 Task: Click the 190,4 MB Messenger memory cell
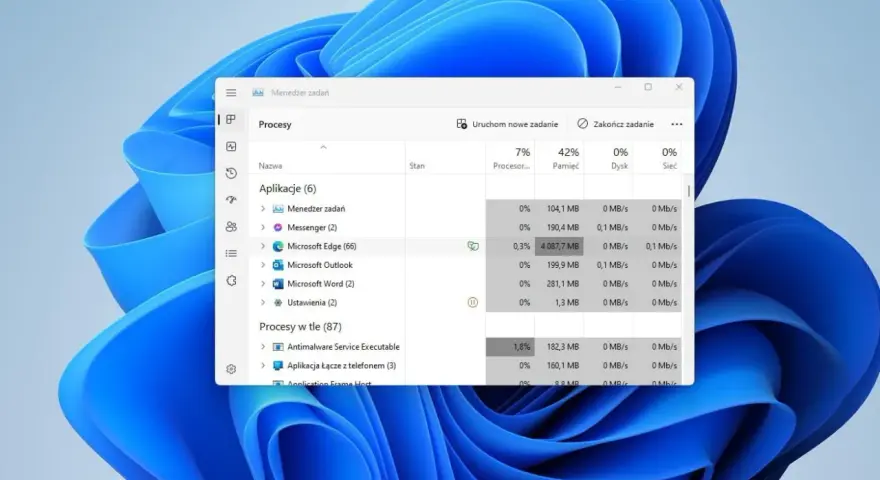pos(560,227)
